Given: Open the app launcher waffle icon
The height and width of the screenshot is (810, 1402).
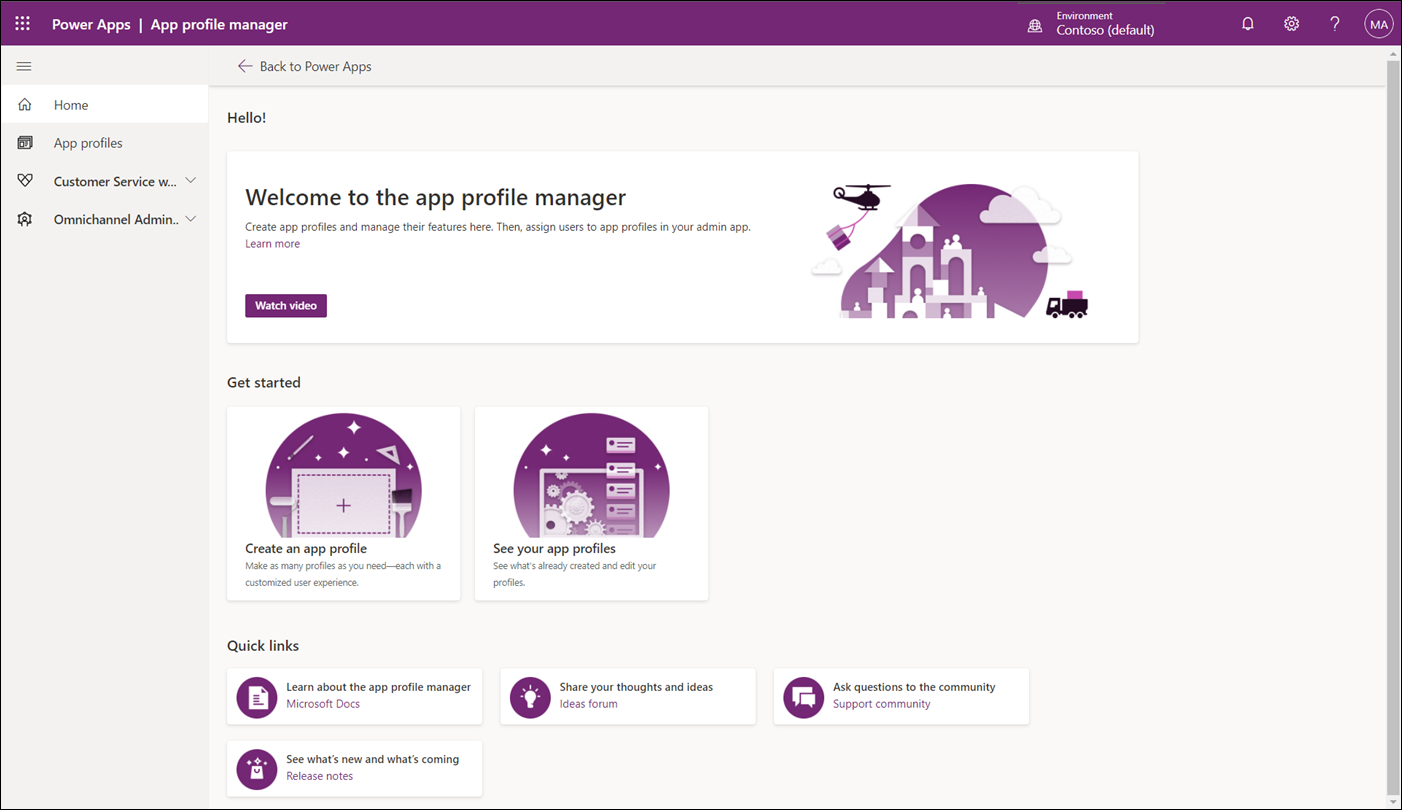Looking at the screenshot, I should pos(22,23).
